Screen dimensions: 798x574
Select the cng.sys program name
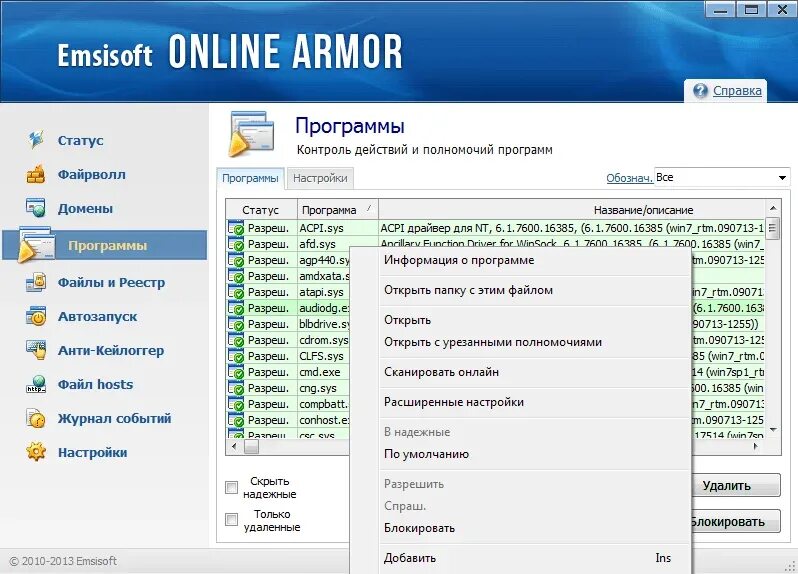tap(318, 388)
